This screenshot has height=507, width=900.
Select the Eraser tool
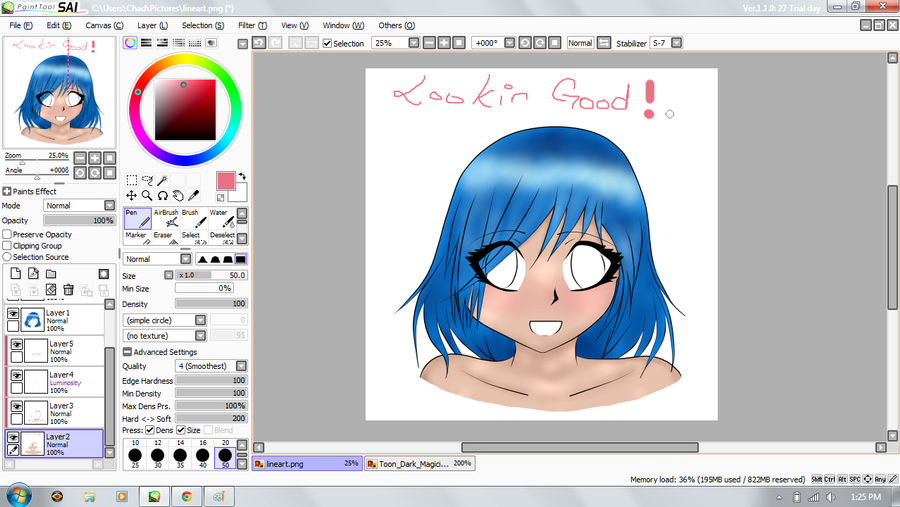(x=166, y=238)
